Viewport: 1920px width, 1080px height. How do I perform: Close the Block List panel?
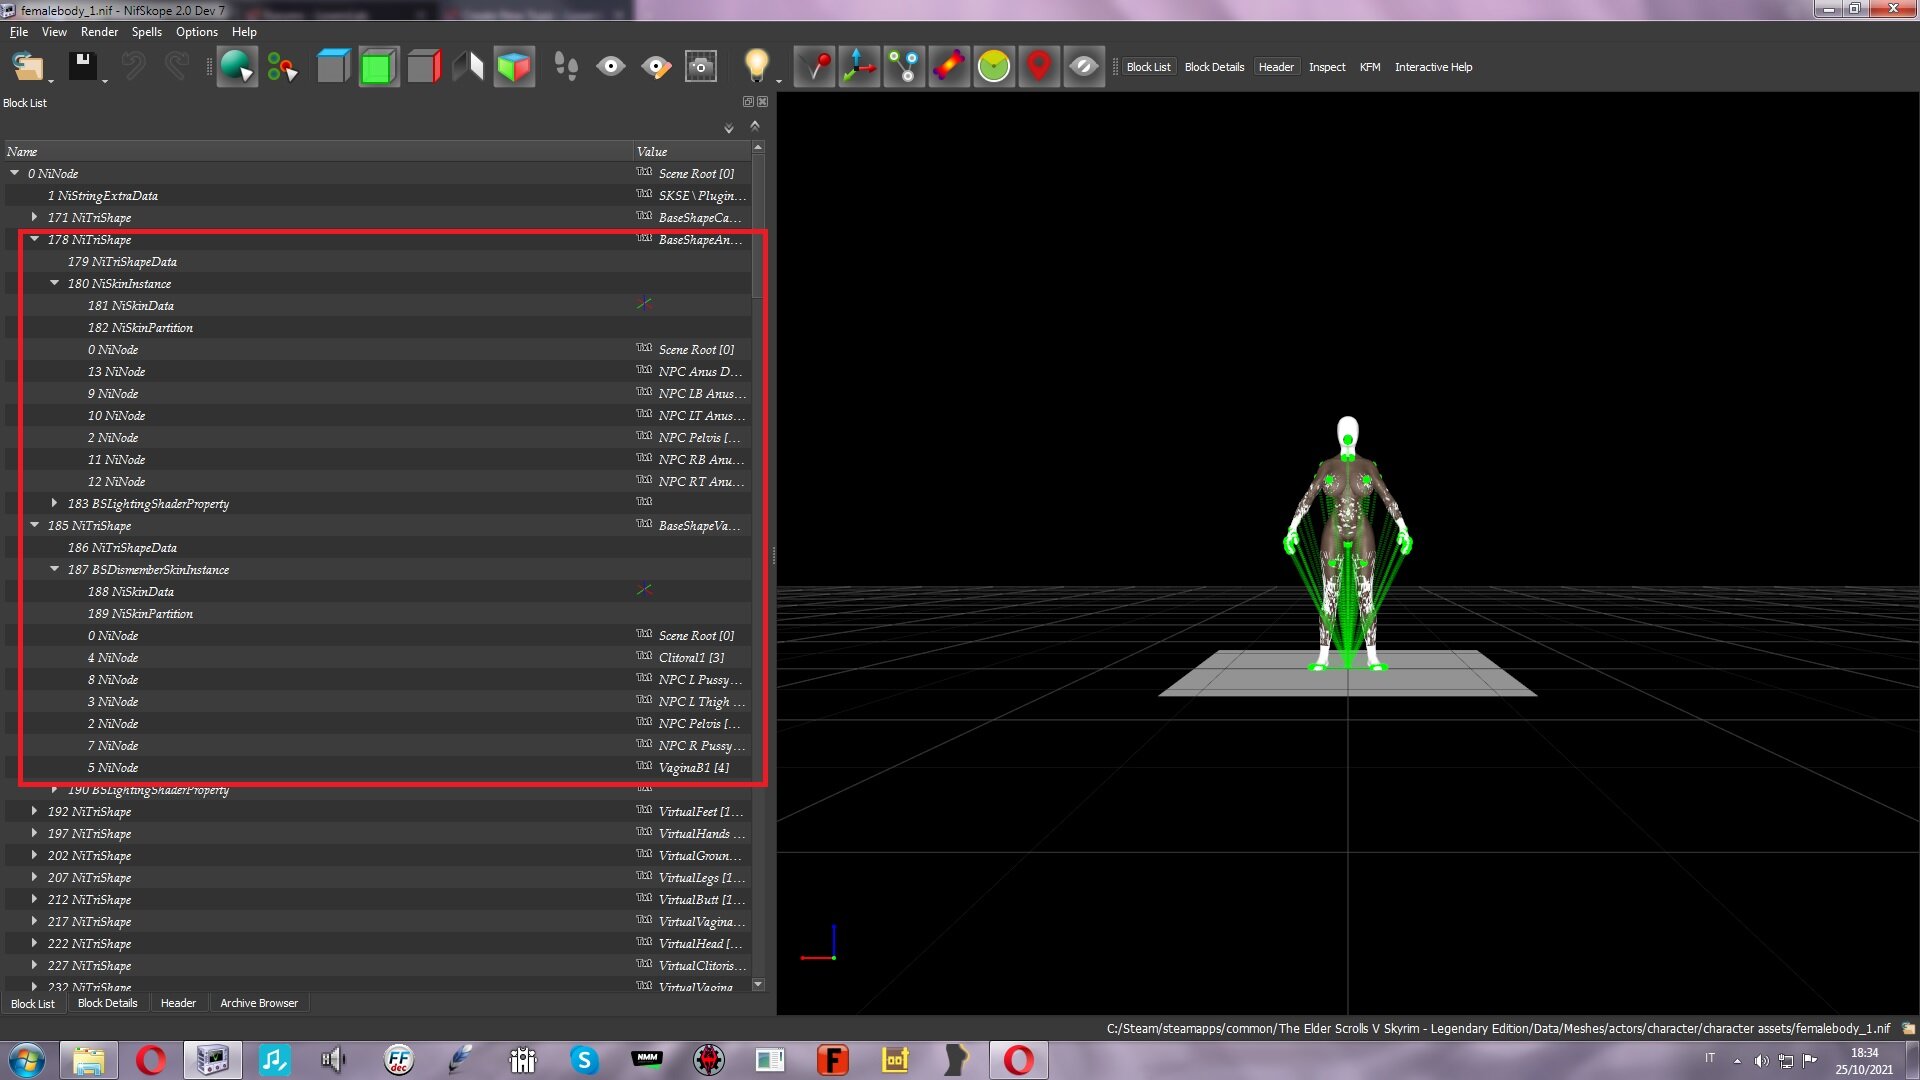coord(763,102)
